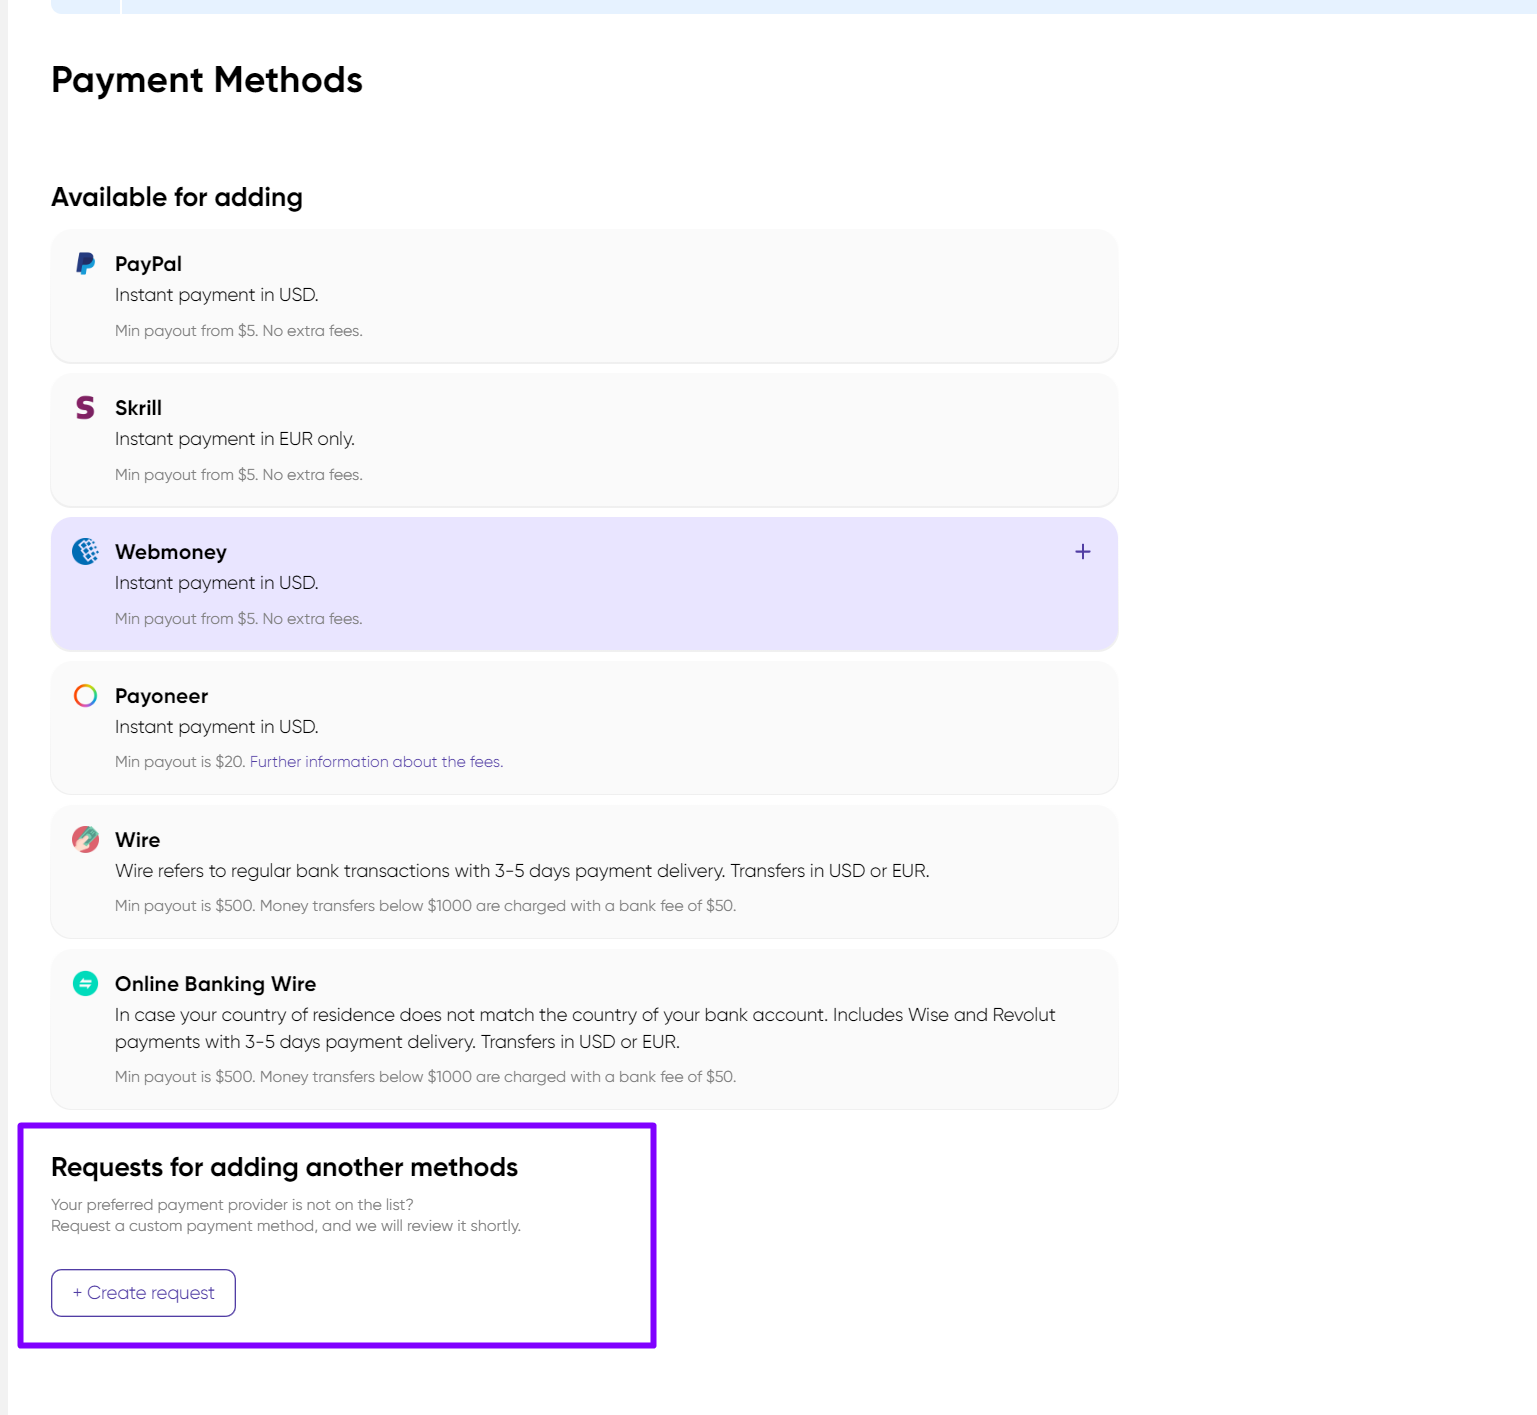Click Requests for adding another methods heading
This screenshot has width=1537, height=1415.
[x=284, y=1167]
